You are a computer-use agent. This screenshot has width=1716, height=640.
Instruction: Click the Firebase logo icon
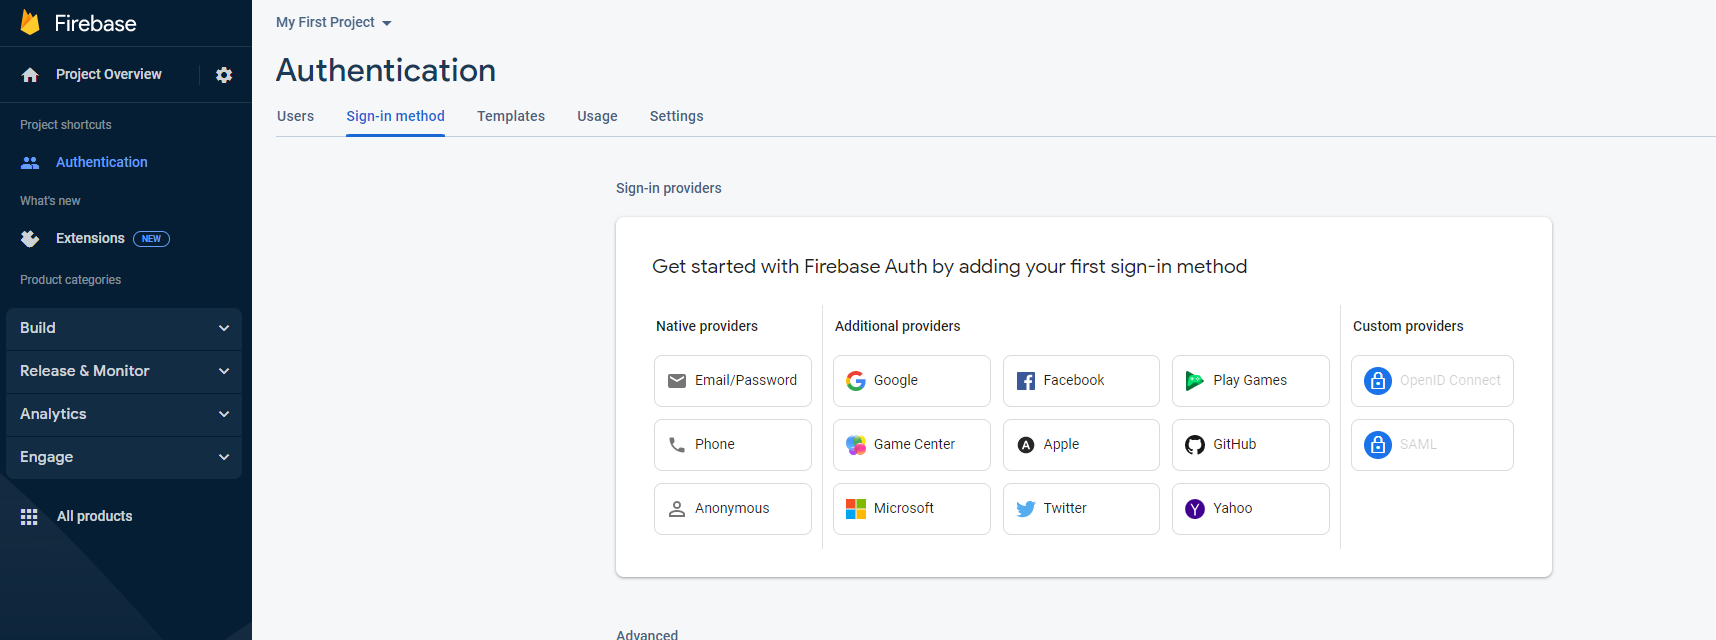click(30, 23)
